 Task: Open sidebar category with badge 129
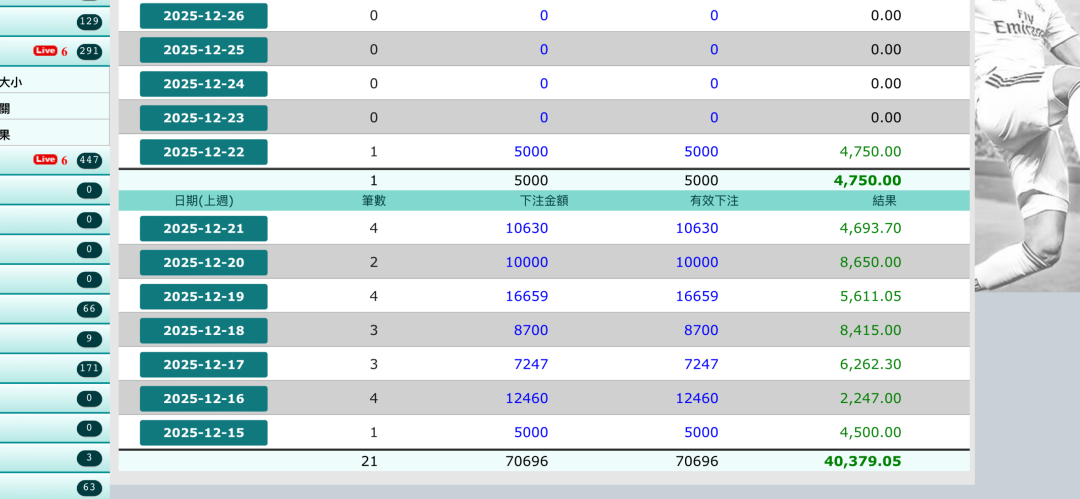click(x=54, y=22)
